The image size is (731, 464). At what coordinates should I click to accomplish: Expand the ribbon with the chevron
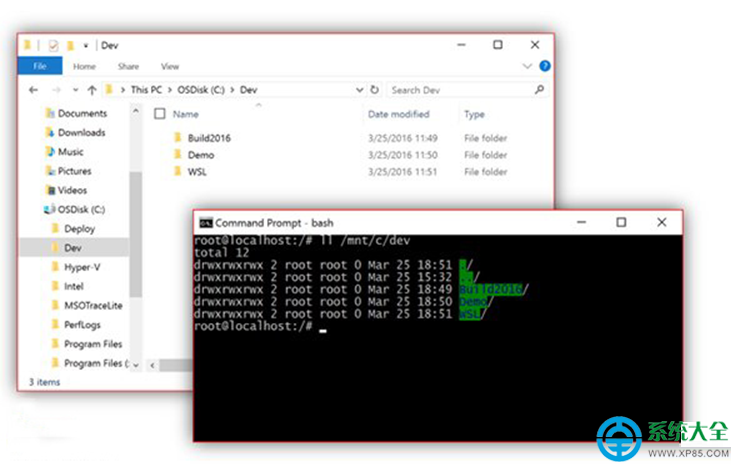(x=527, y=66)
